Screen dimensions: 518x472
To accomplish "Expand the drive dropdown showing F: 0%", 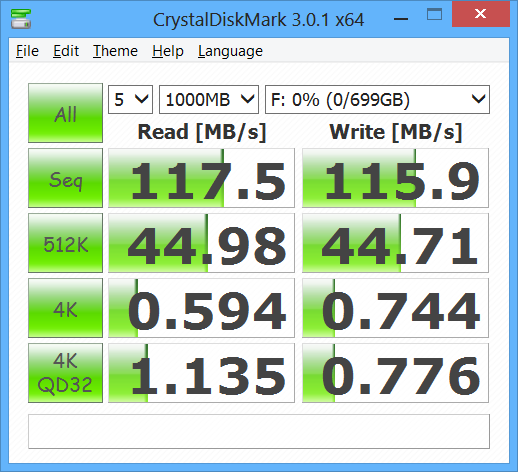I will pos(377,99).
